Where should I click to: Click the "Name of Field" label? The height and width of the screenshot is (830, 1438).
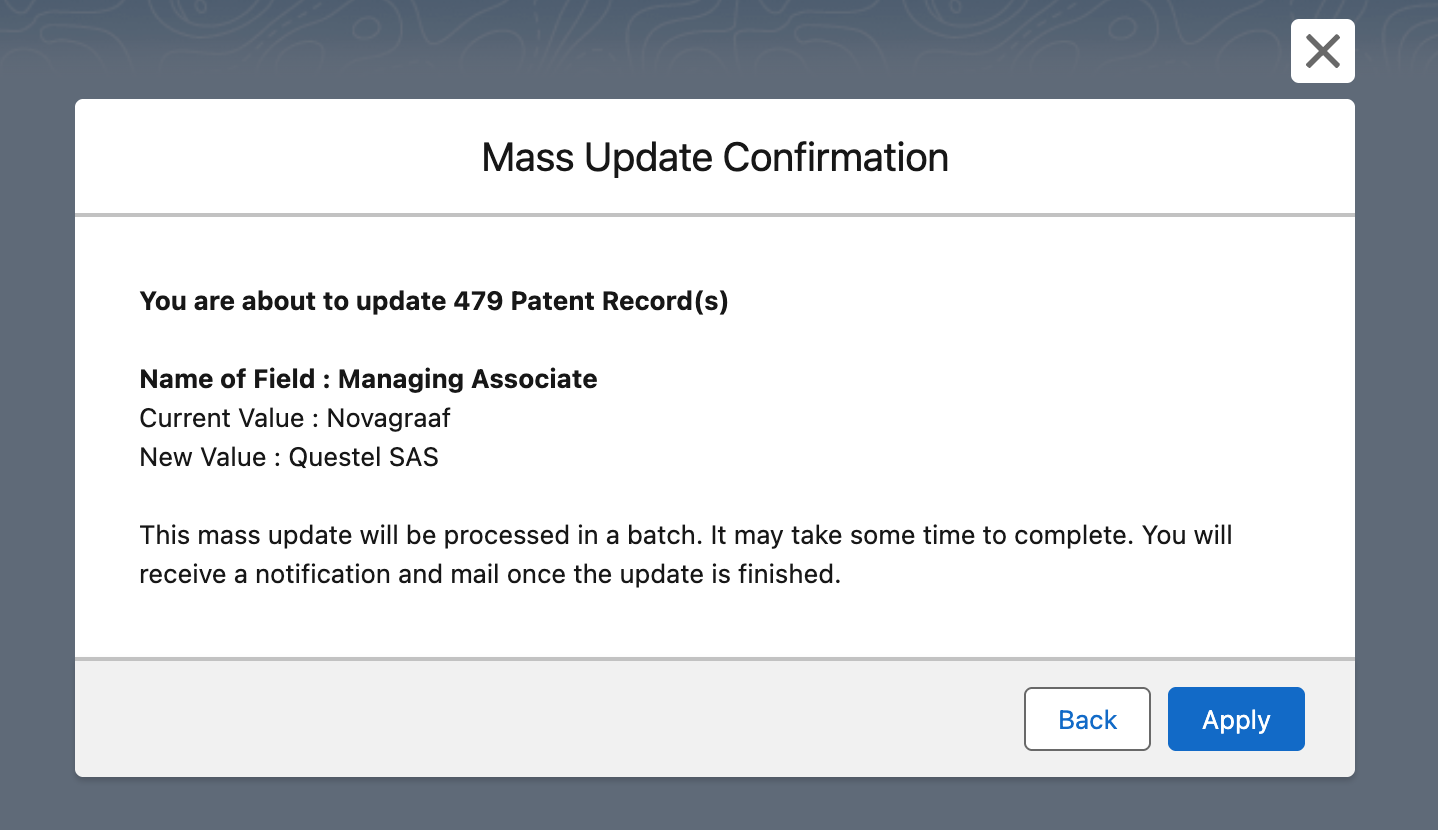coord(225,379)
